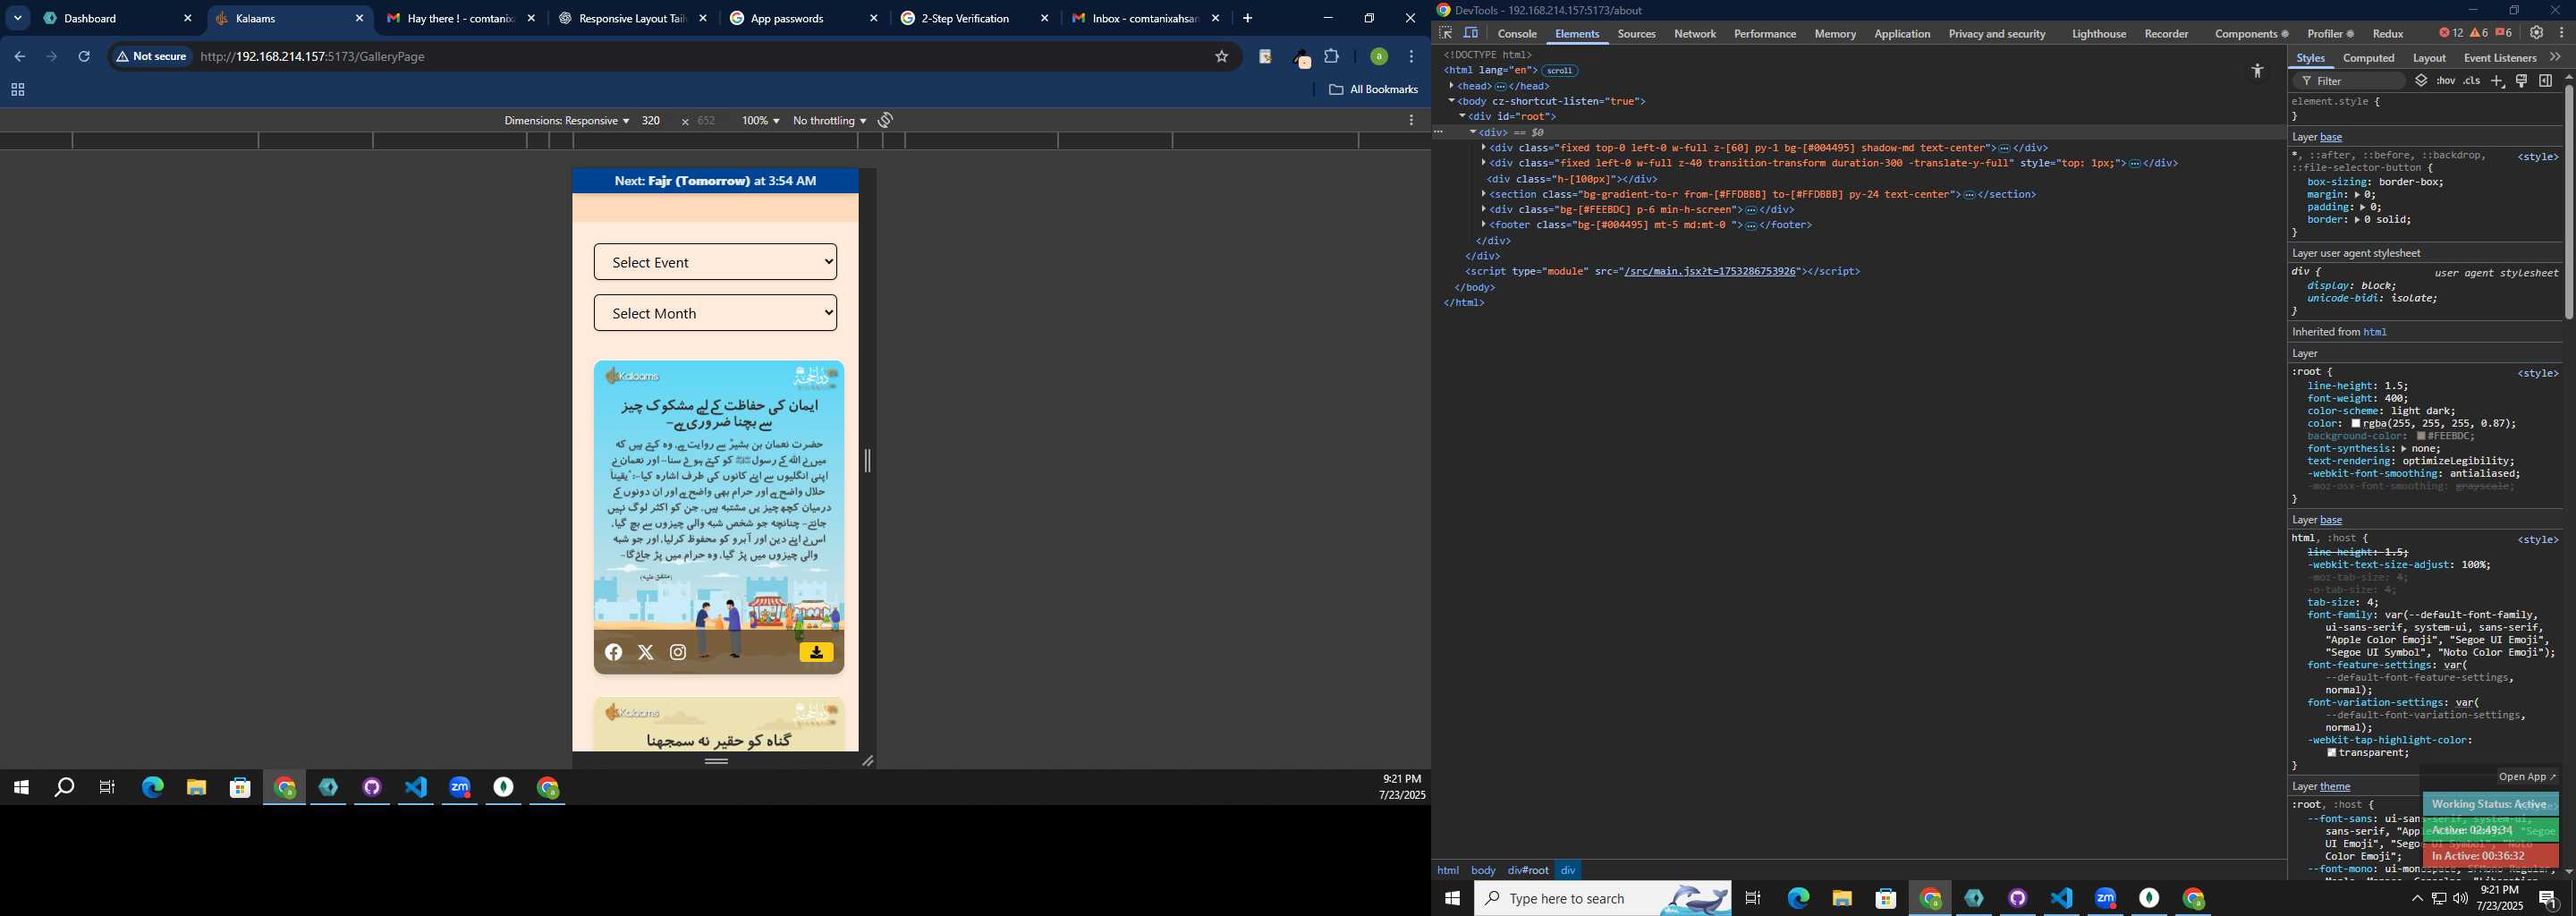Click the div#root breadcrumb
The image size is (2576, 916).
click(1528, 870)
